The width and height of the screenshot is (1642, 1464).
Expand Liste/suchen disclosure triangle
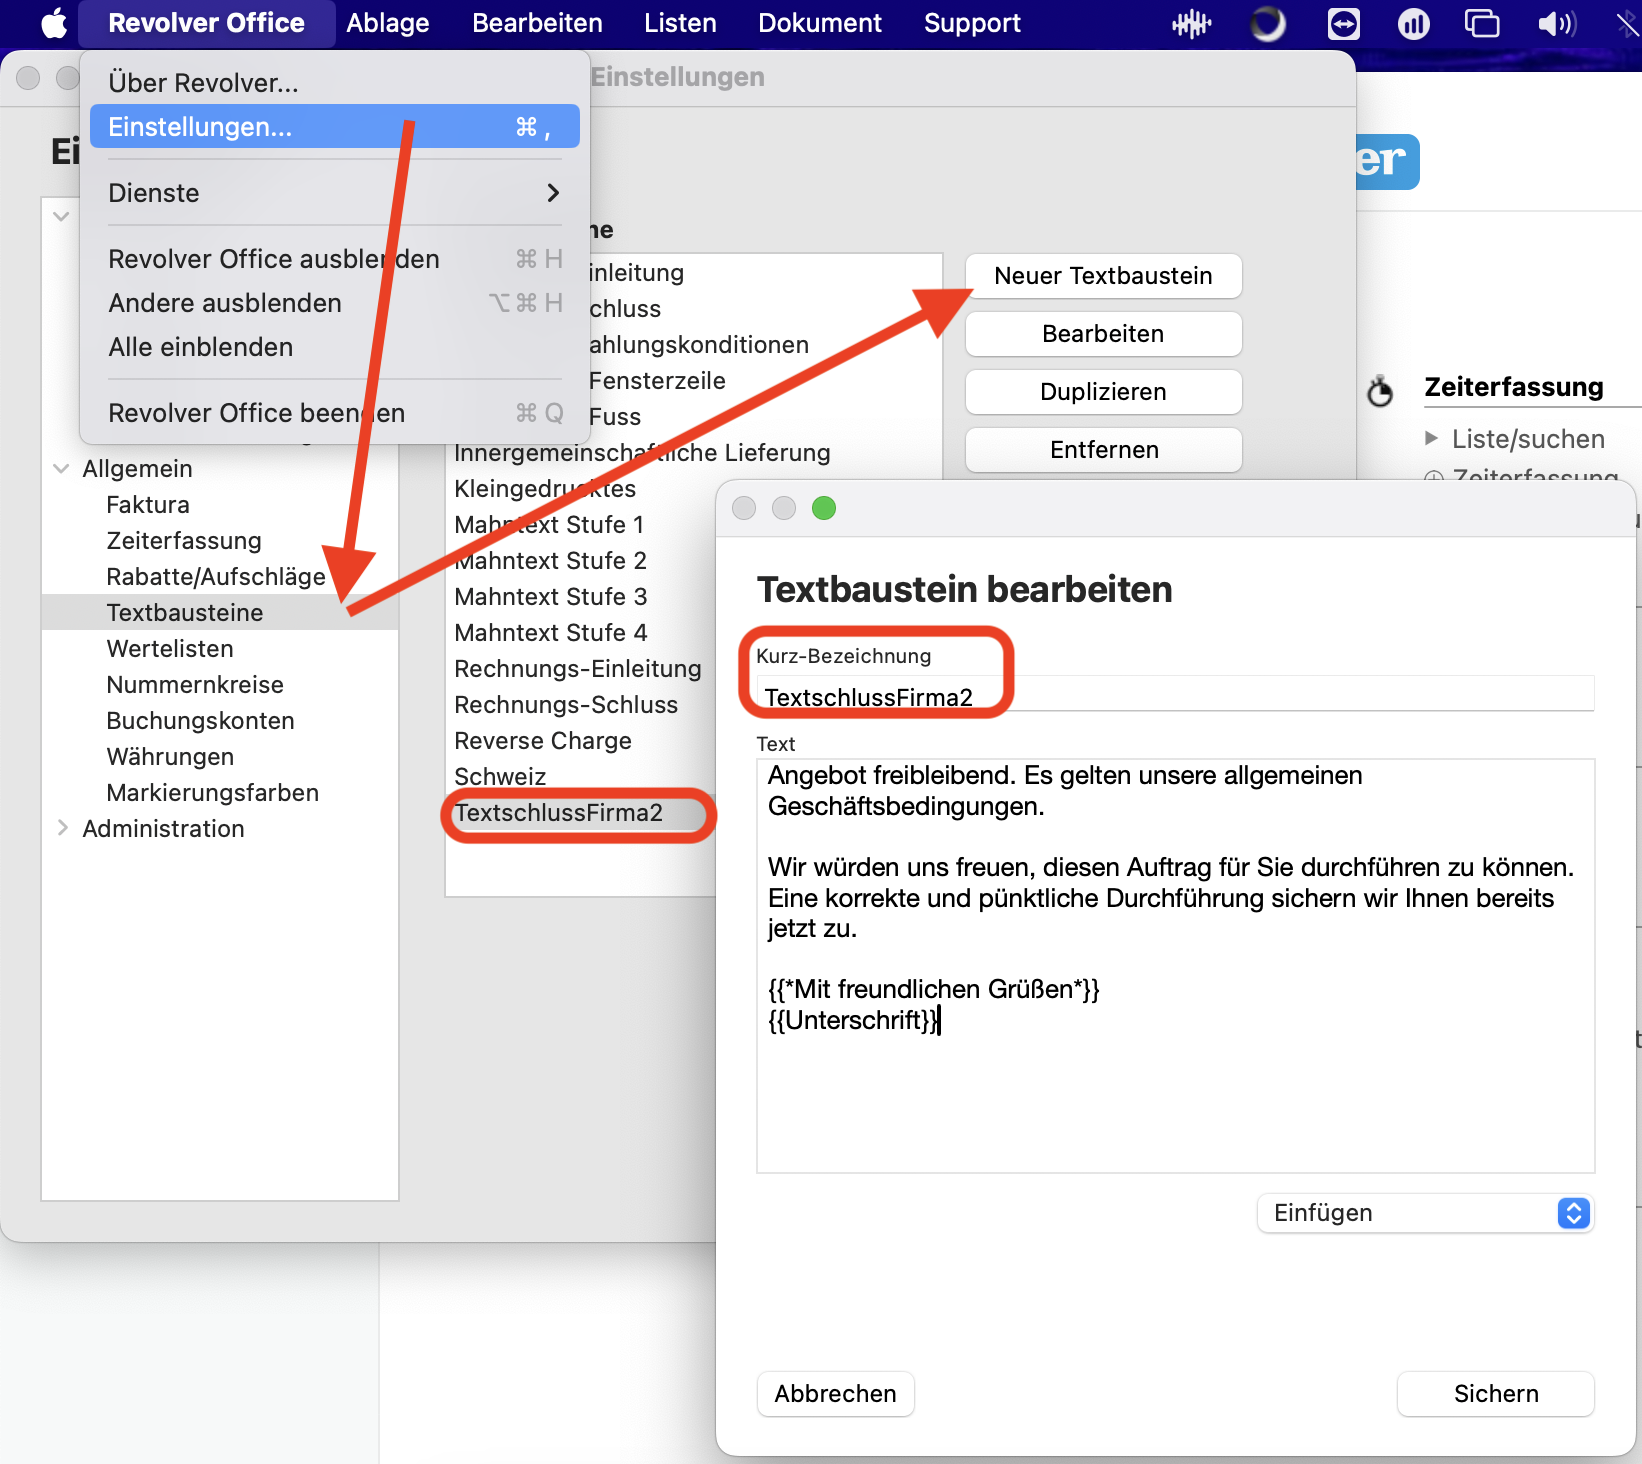click(1431, 438)
